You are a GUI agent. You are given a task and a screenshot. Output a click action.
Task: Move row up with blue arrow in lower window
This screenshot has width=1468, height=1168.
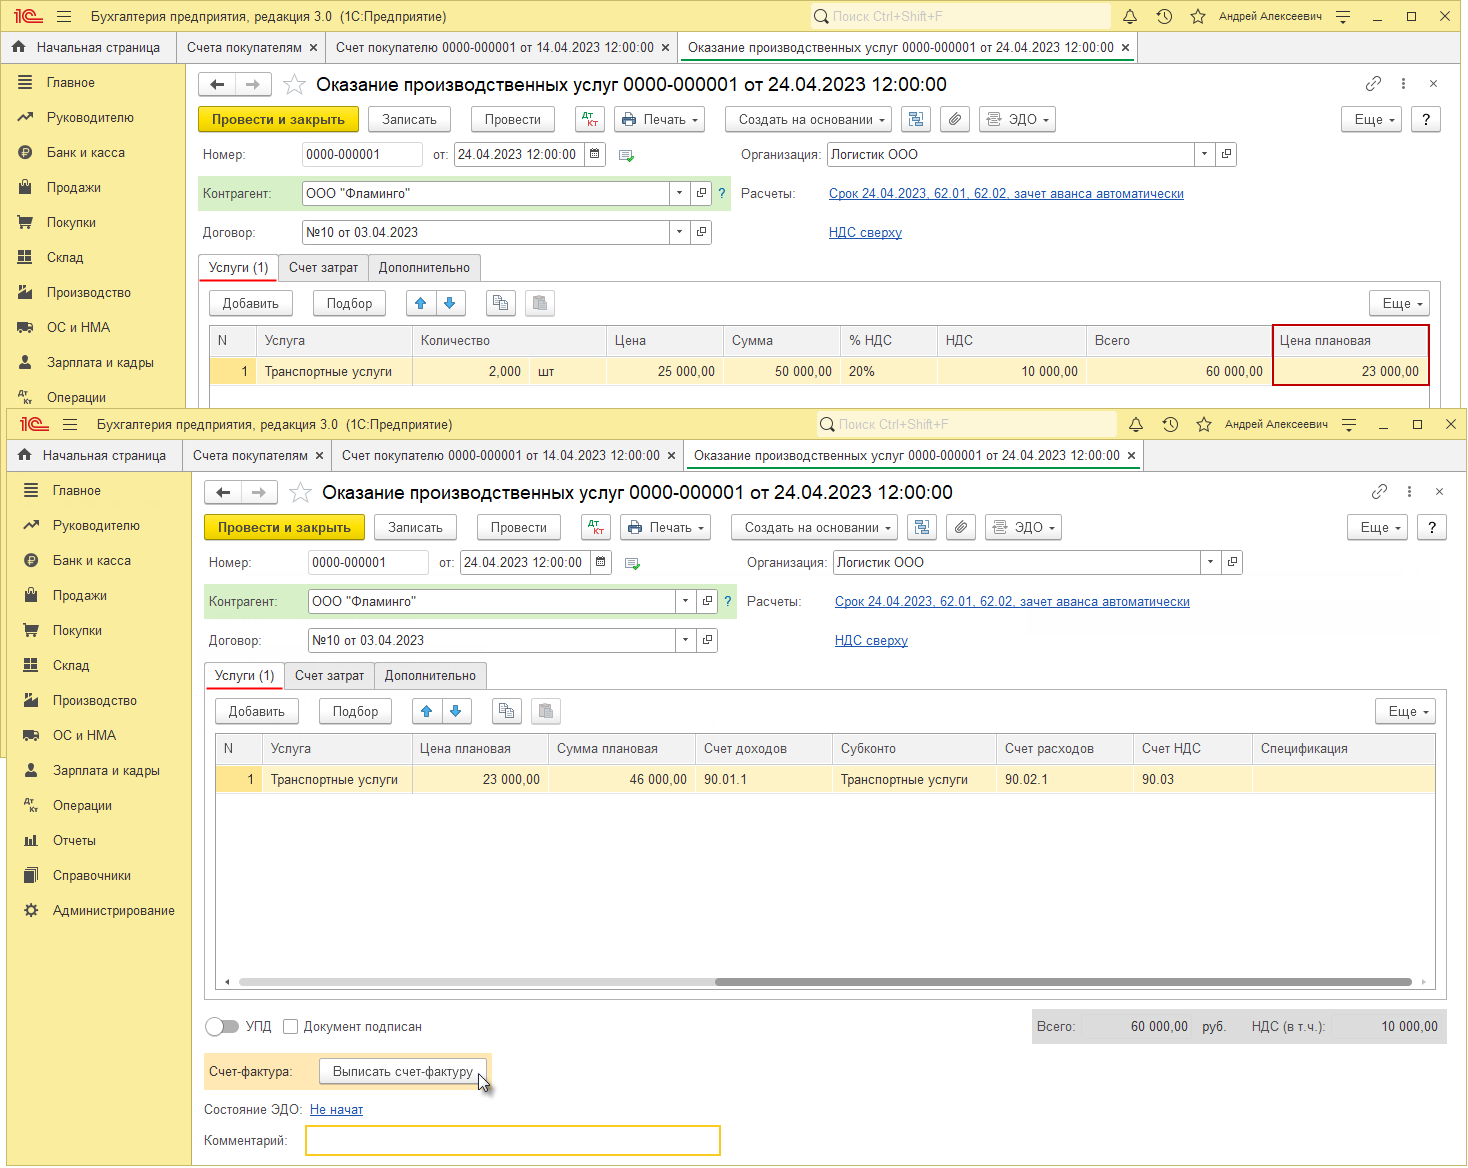pos(427,711)
